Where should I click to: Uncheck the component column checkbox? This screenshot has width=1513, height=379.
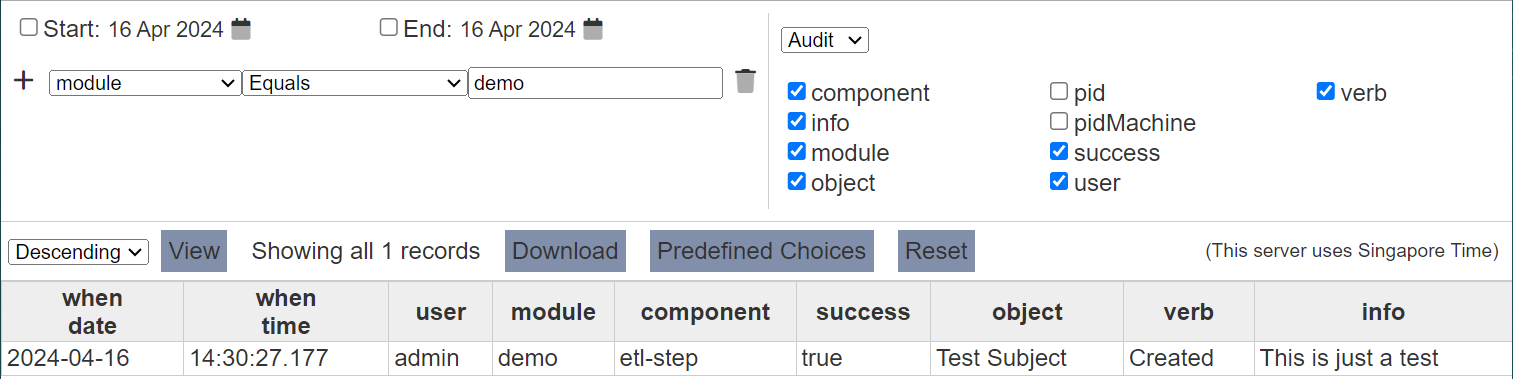coord(797,92)
